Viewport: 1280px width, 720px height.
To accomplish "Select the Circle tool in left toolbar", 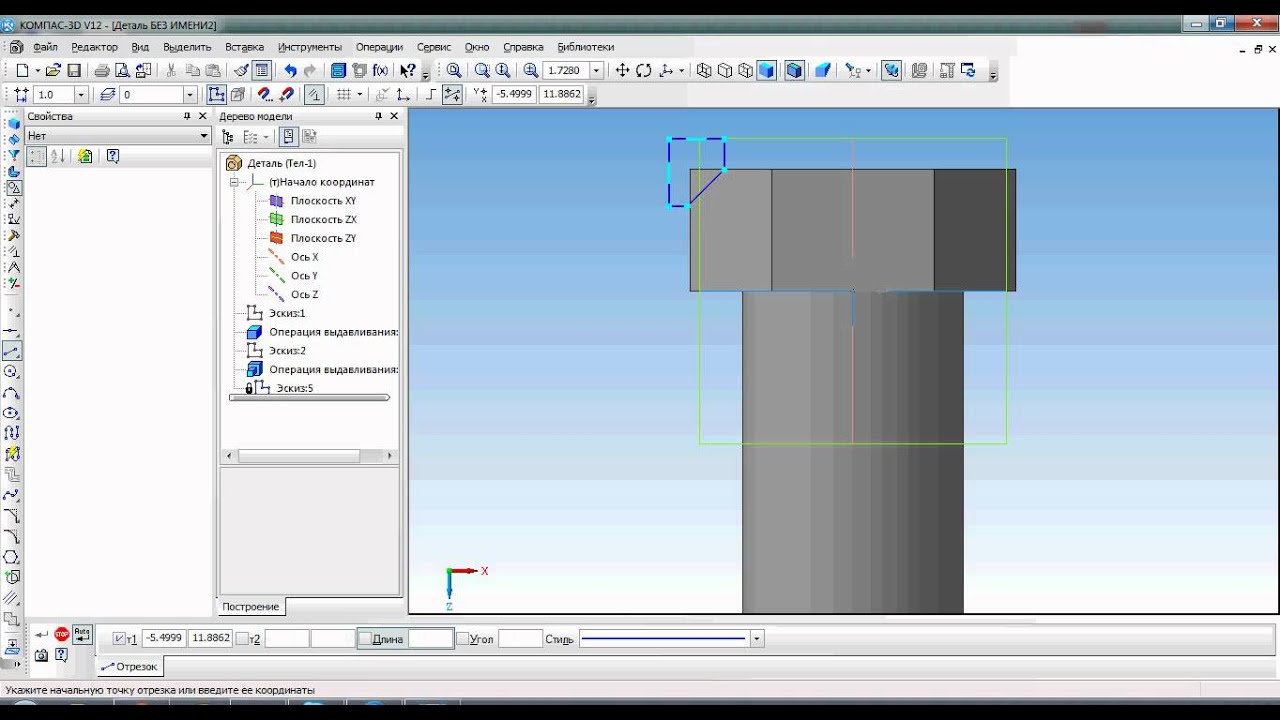I will [12, 372].
